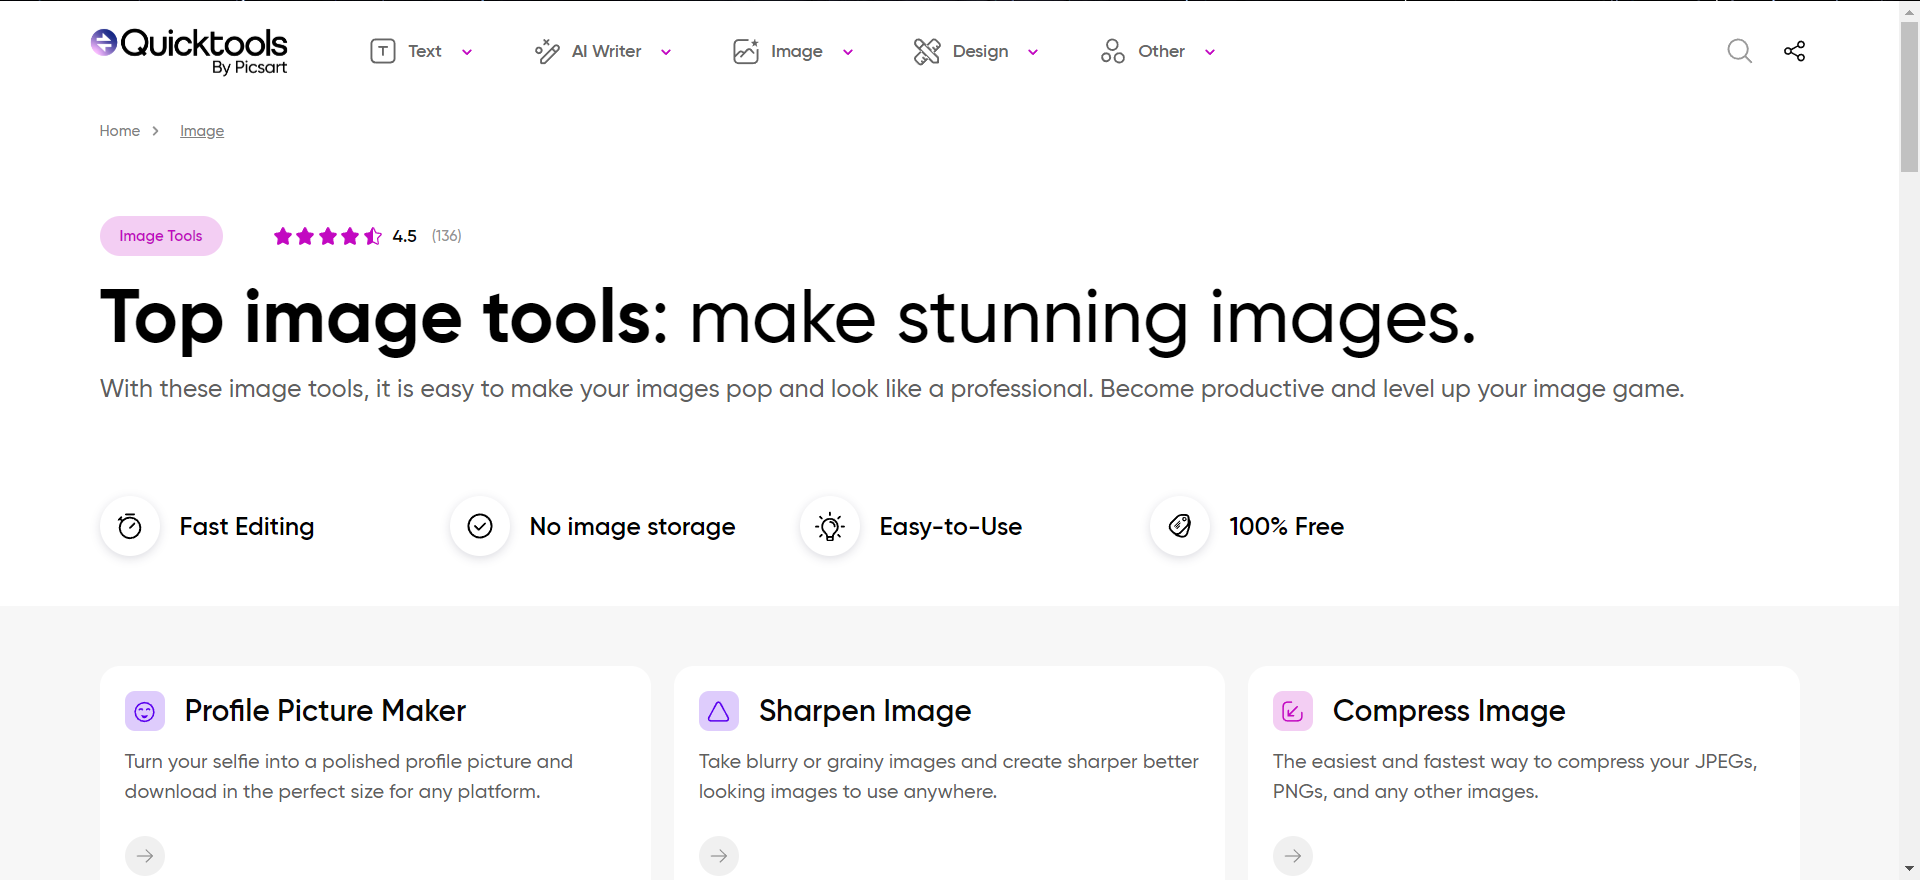
Task: Click the Compress Image icon
Action: 1292,711
